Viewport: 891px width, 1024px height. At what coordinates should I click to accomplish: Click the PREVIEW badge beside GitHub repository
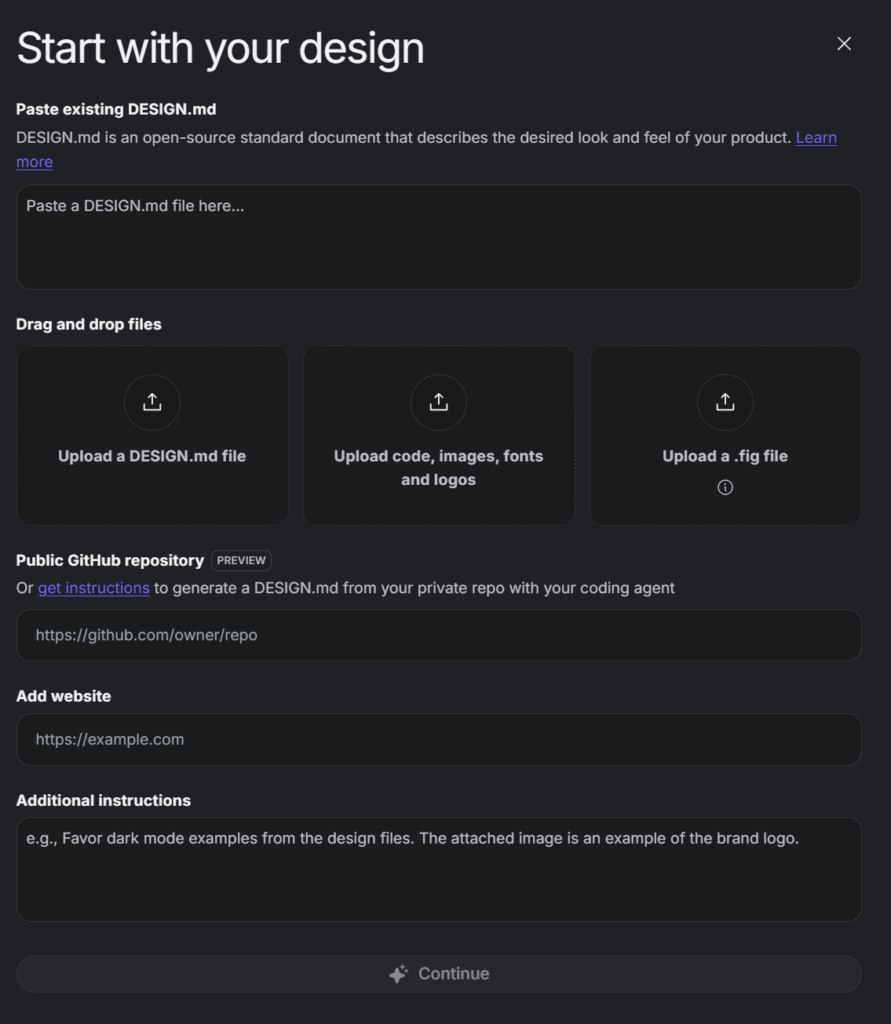tap(241, 560)
